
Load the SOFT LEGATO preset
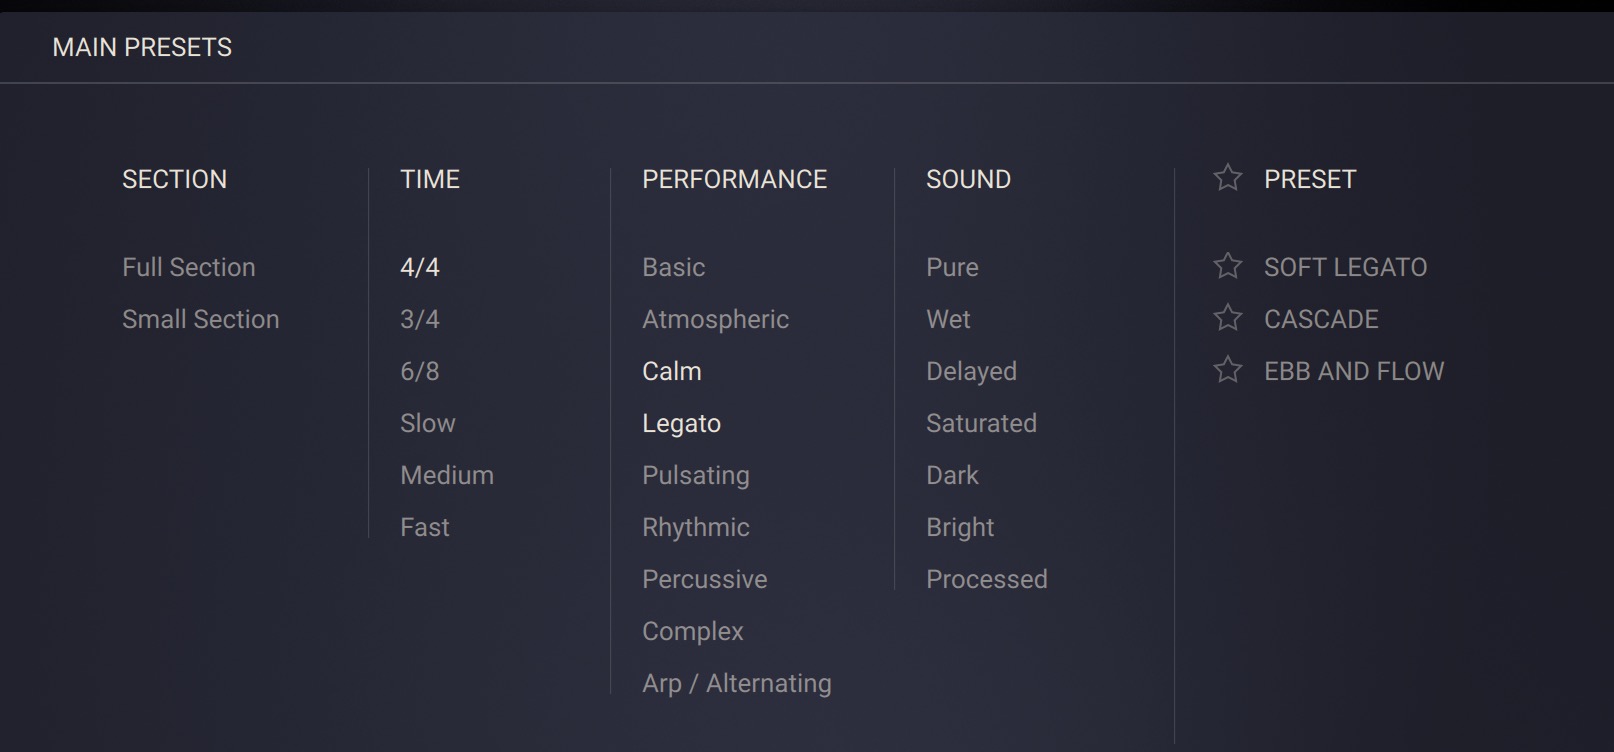(x=1345, y=267)
